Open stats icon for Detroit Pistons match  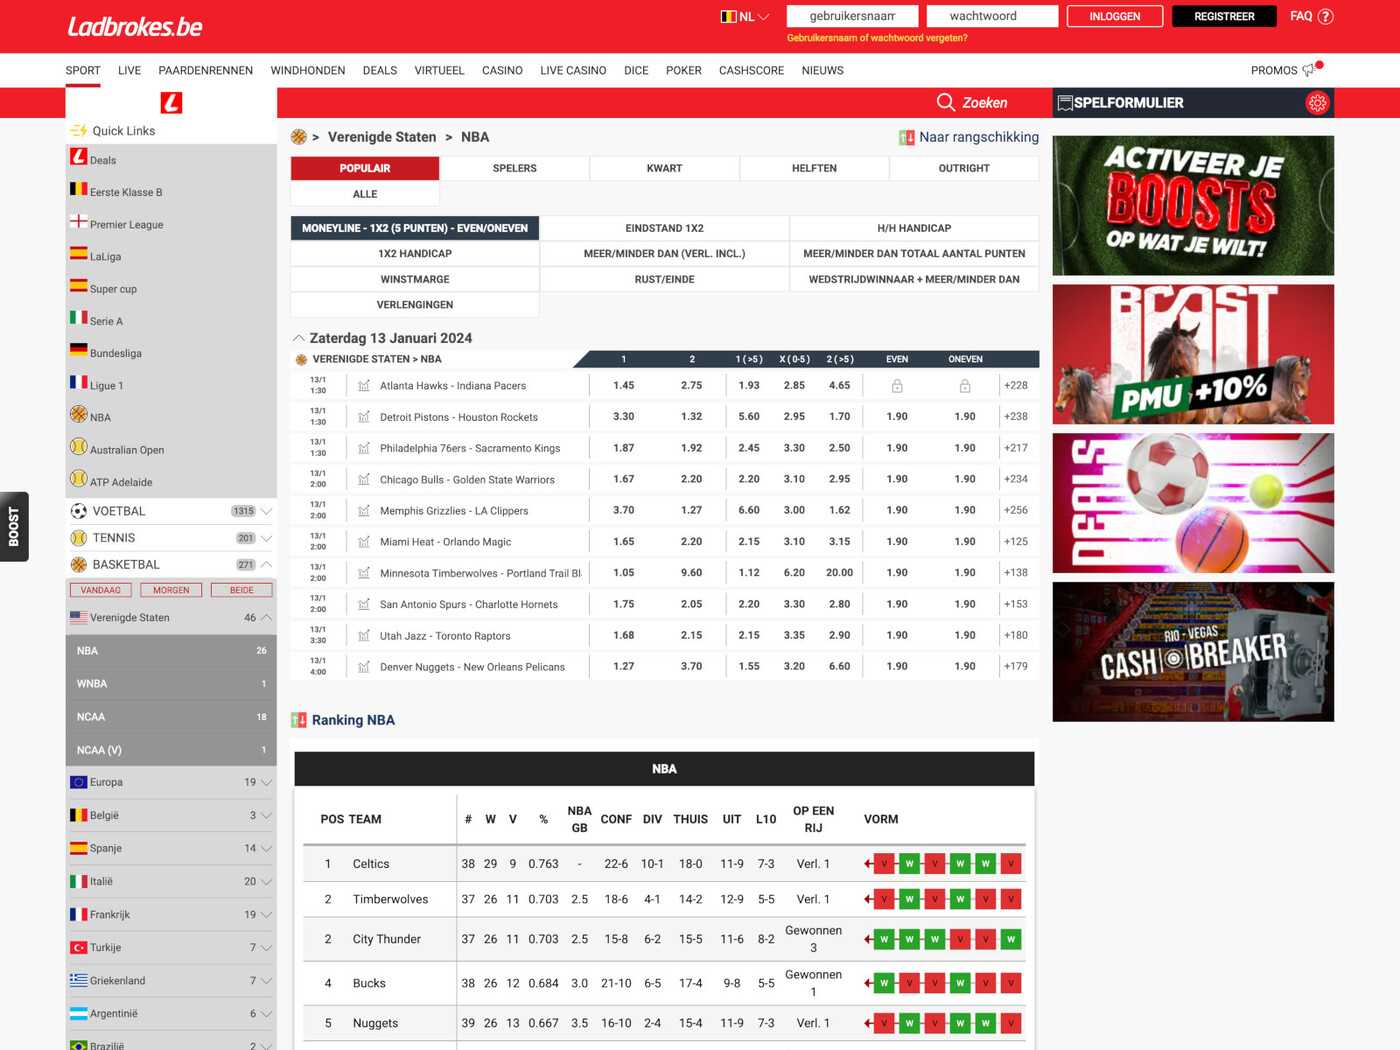tap(364, 417)
